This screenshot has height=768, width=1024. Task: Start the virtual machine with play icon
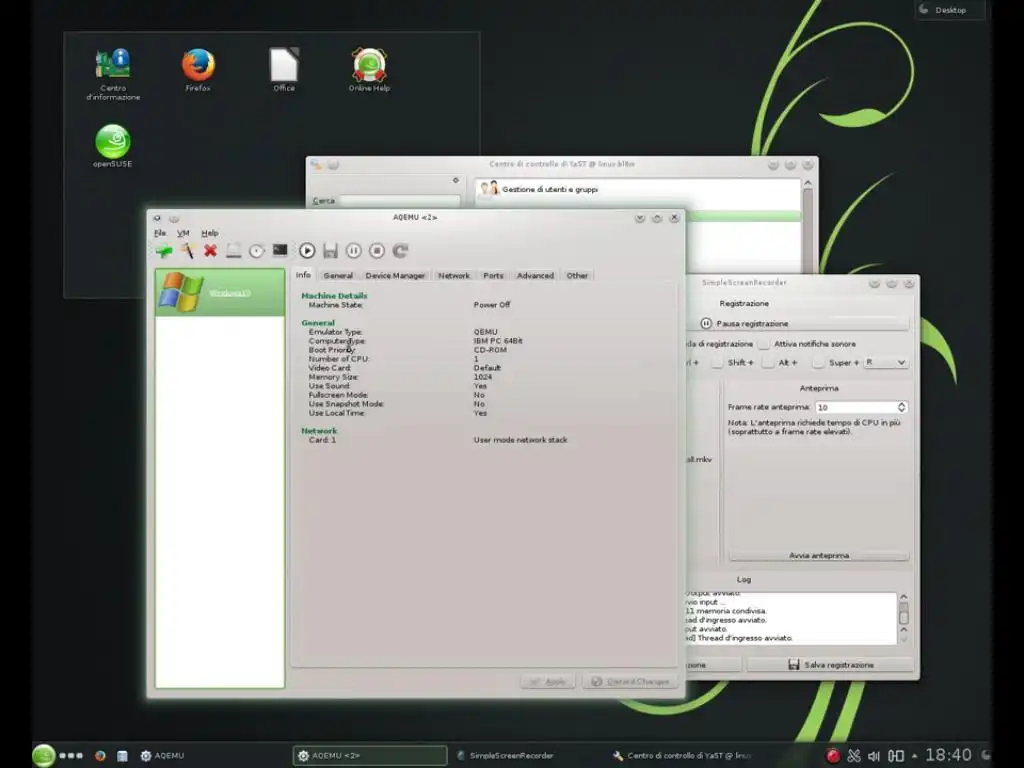click(307, 251)
